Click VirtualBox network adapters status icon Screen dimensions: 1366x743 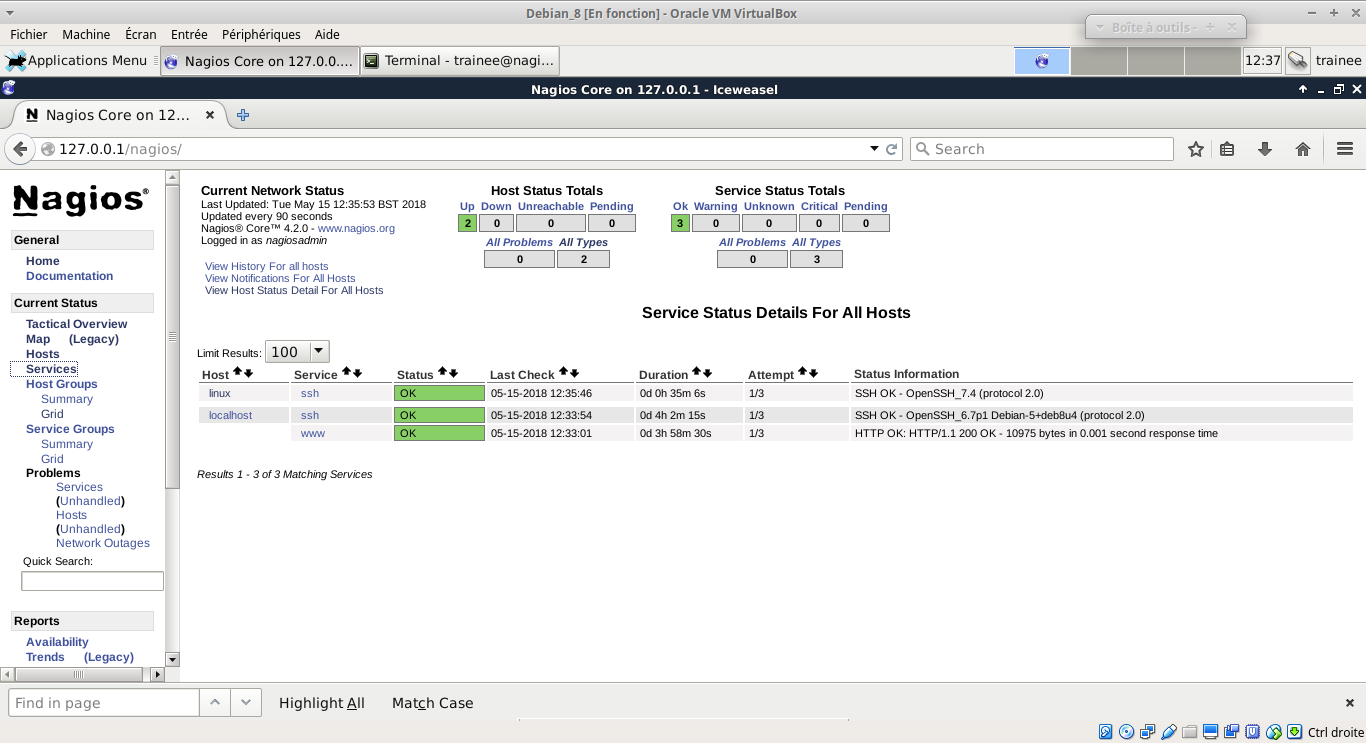pyautogui.click(x=1148, y=732)
